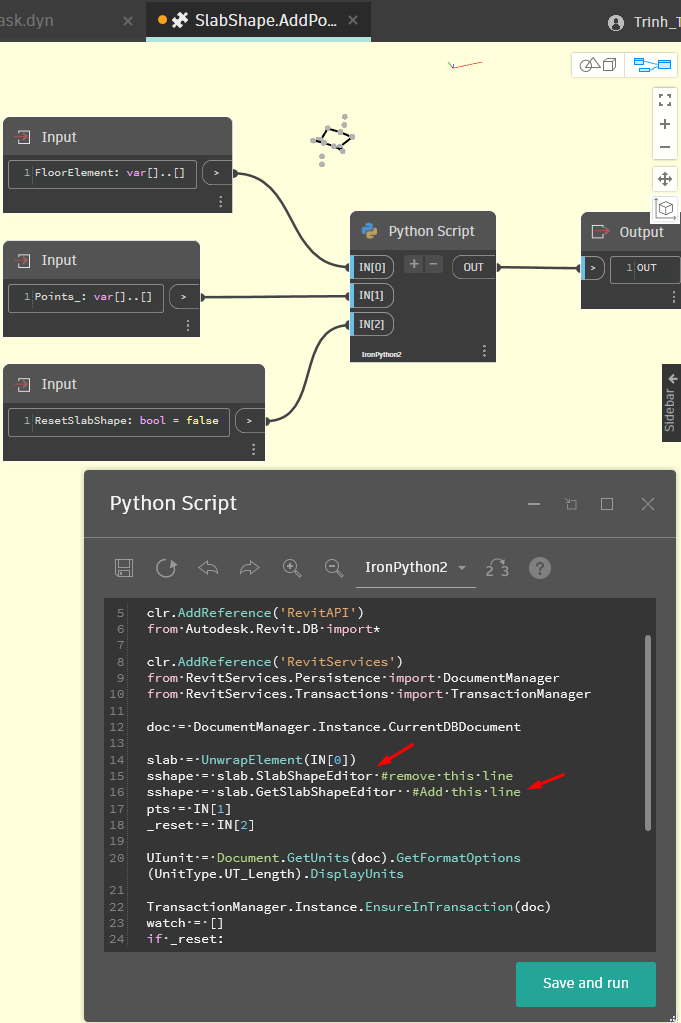This screenshot has width=681, height=1023.
Task: Zoom to fit the workspace
Action: [665, 100]
